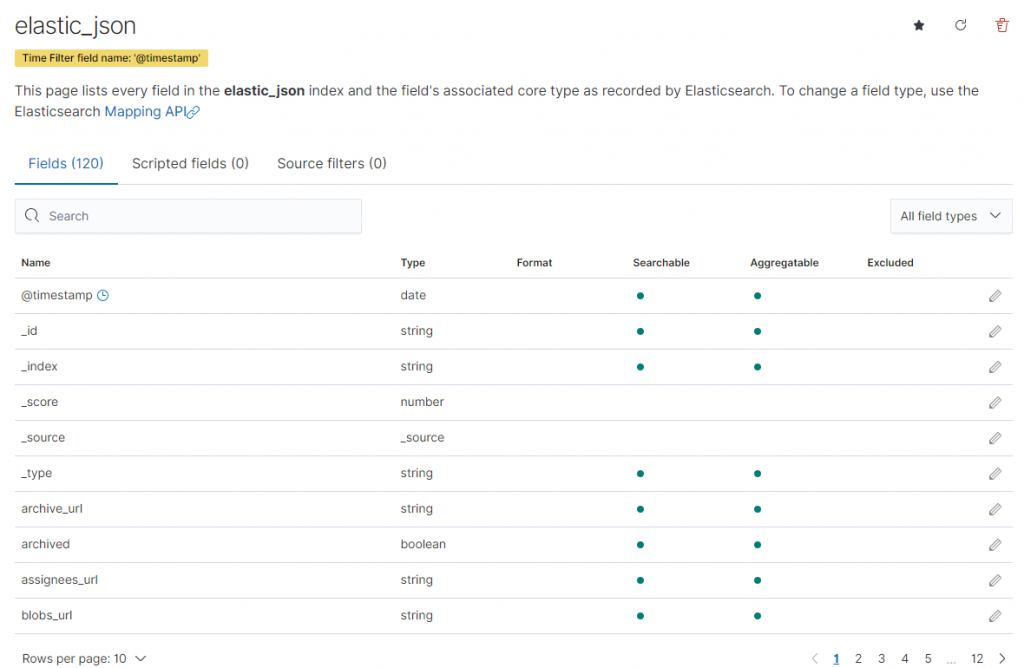
Task: Click the Time Filter field name badge
Action: (x=112, y=58)
